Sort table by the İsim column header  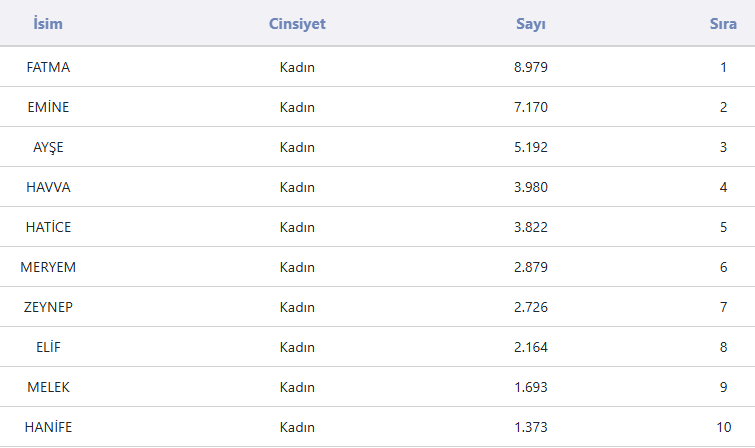point(48,24)
